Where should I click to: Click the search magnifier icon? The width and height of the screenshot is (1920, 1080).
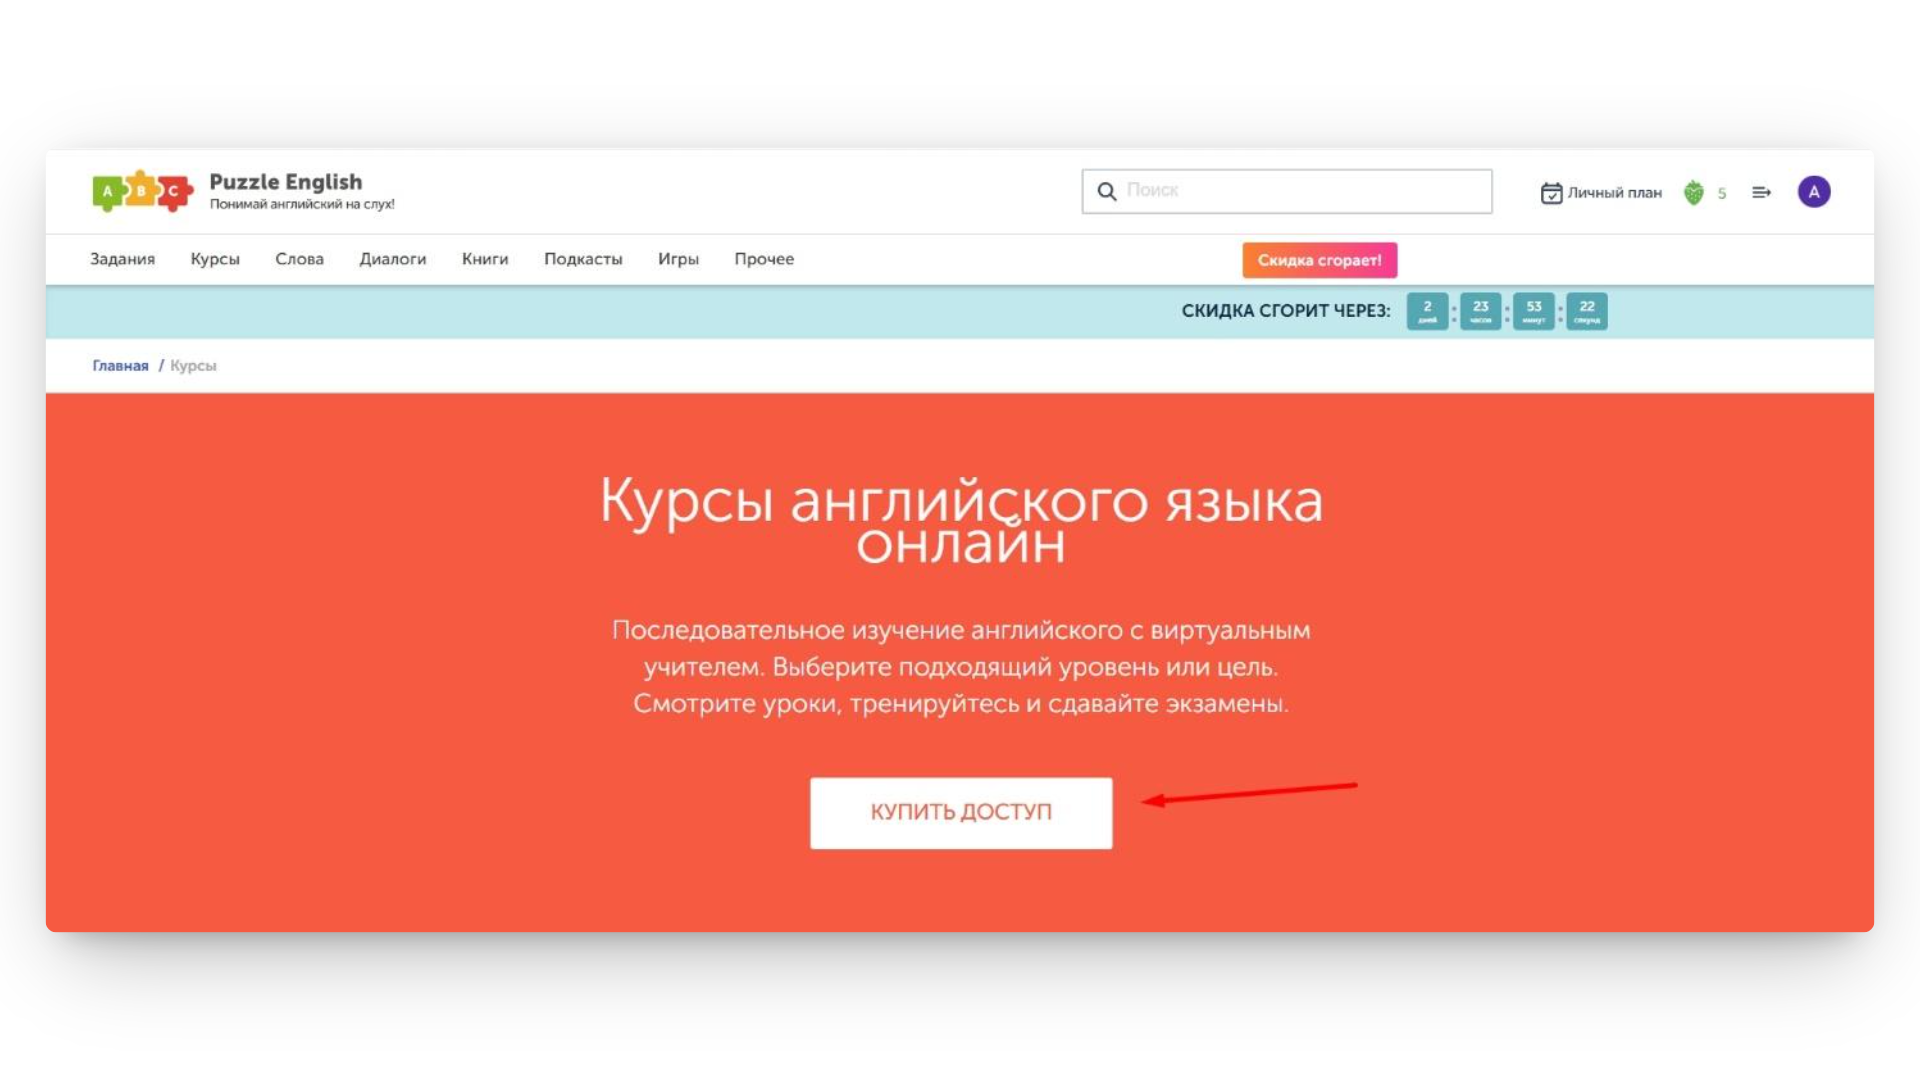1106,190
